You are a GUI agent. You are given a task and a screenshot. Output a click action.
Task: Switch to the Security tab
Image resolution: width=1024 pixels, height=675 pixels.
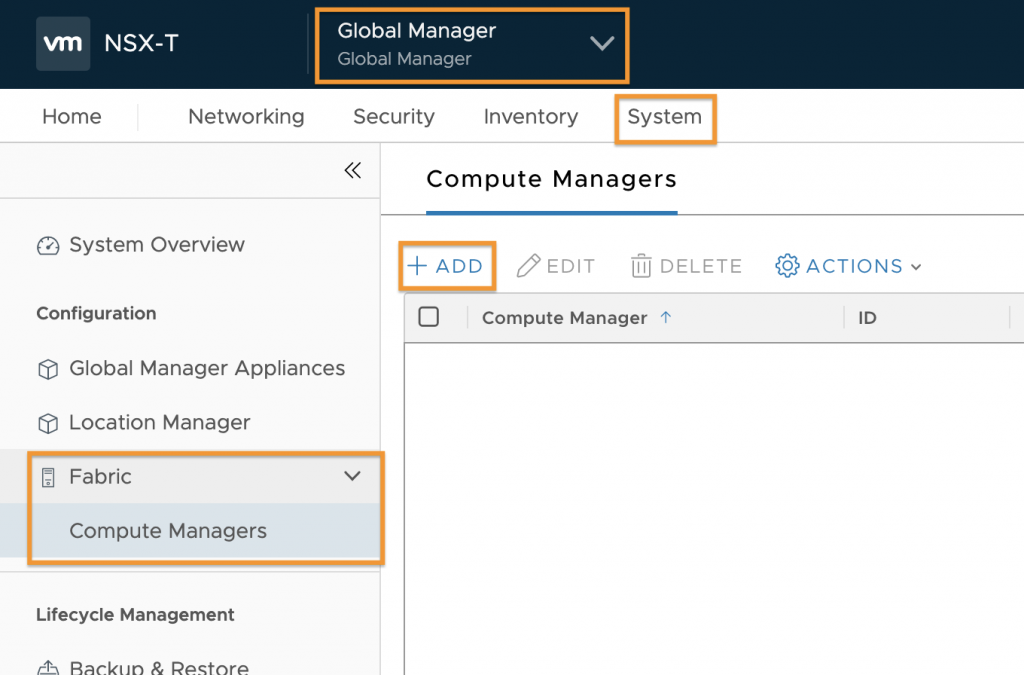point(394,116)
